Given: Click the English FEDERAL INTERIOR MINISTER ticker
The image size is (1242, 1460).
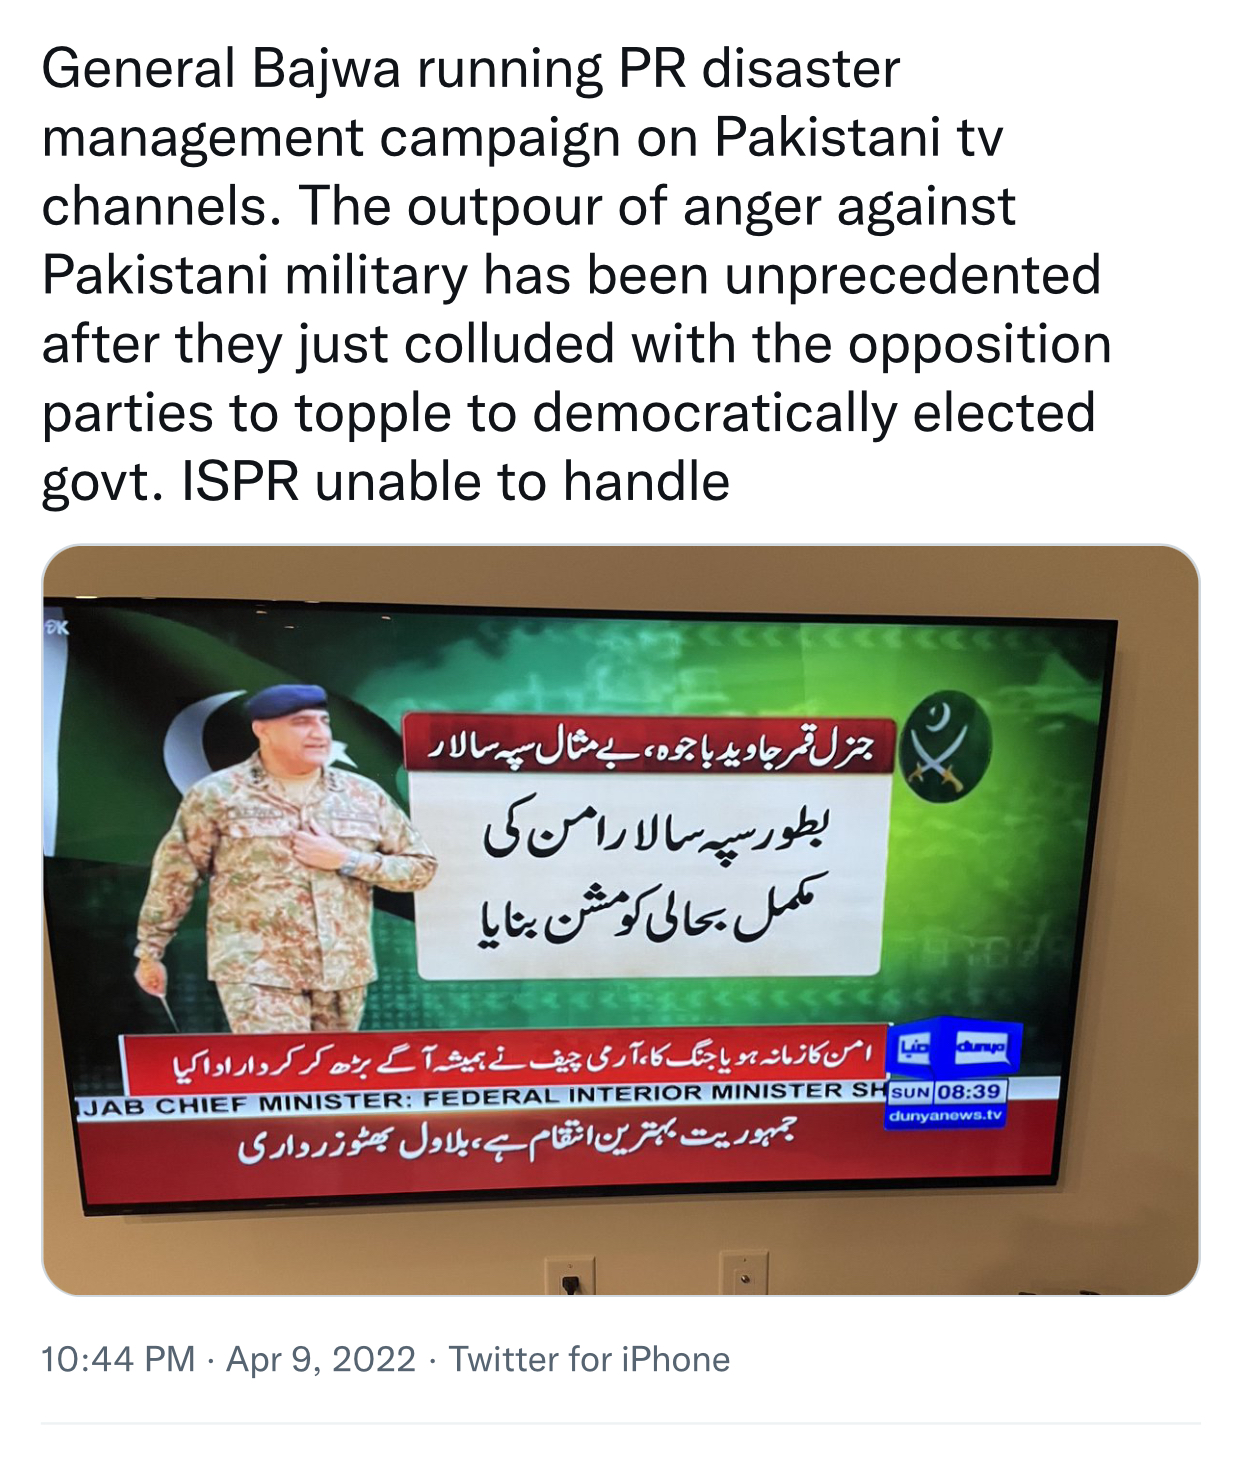Looking at the screenshot, I should [x=482, y=1097].
